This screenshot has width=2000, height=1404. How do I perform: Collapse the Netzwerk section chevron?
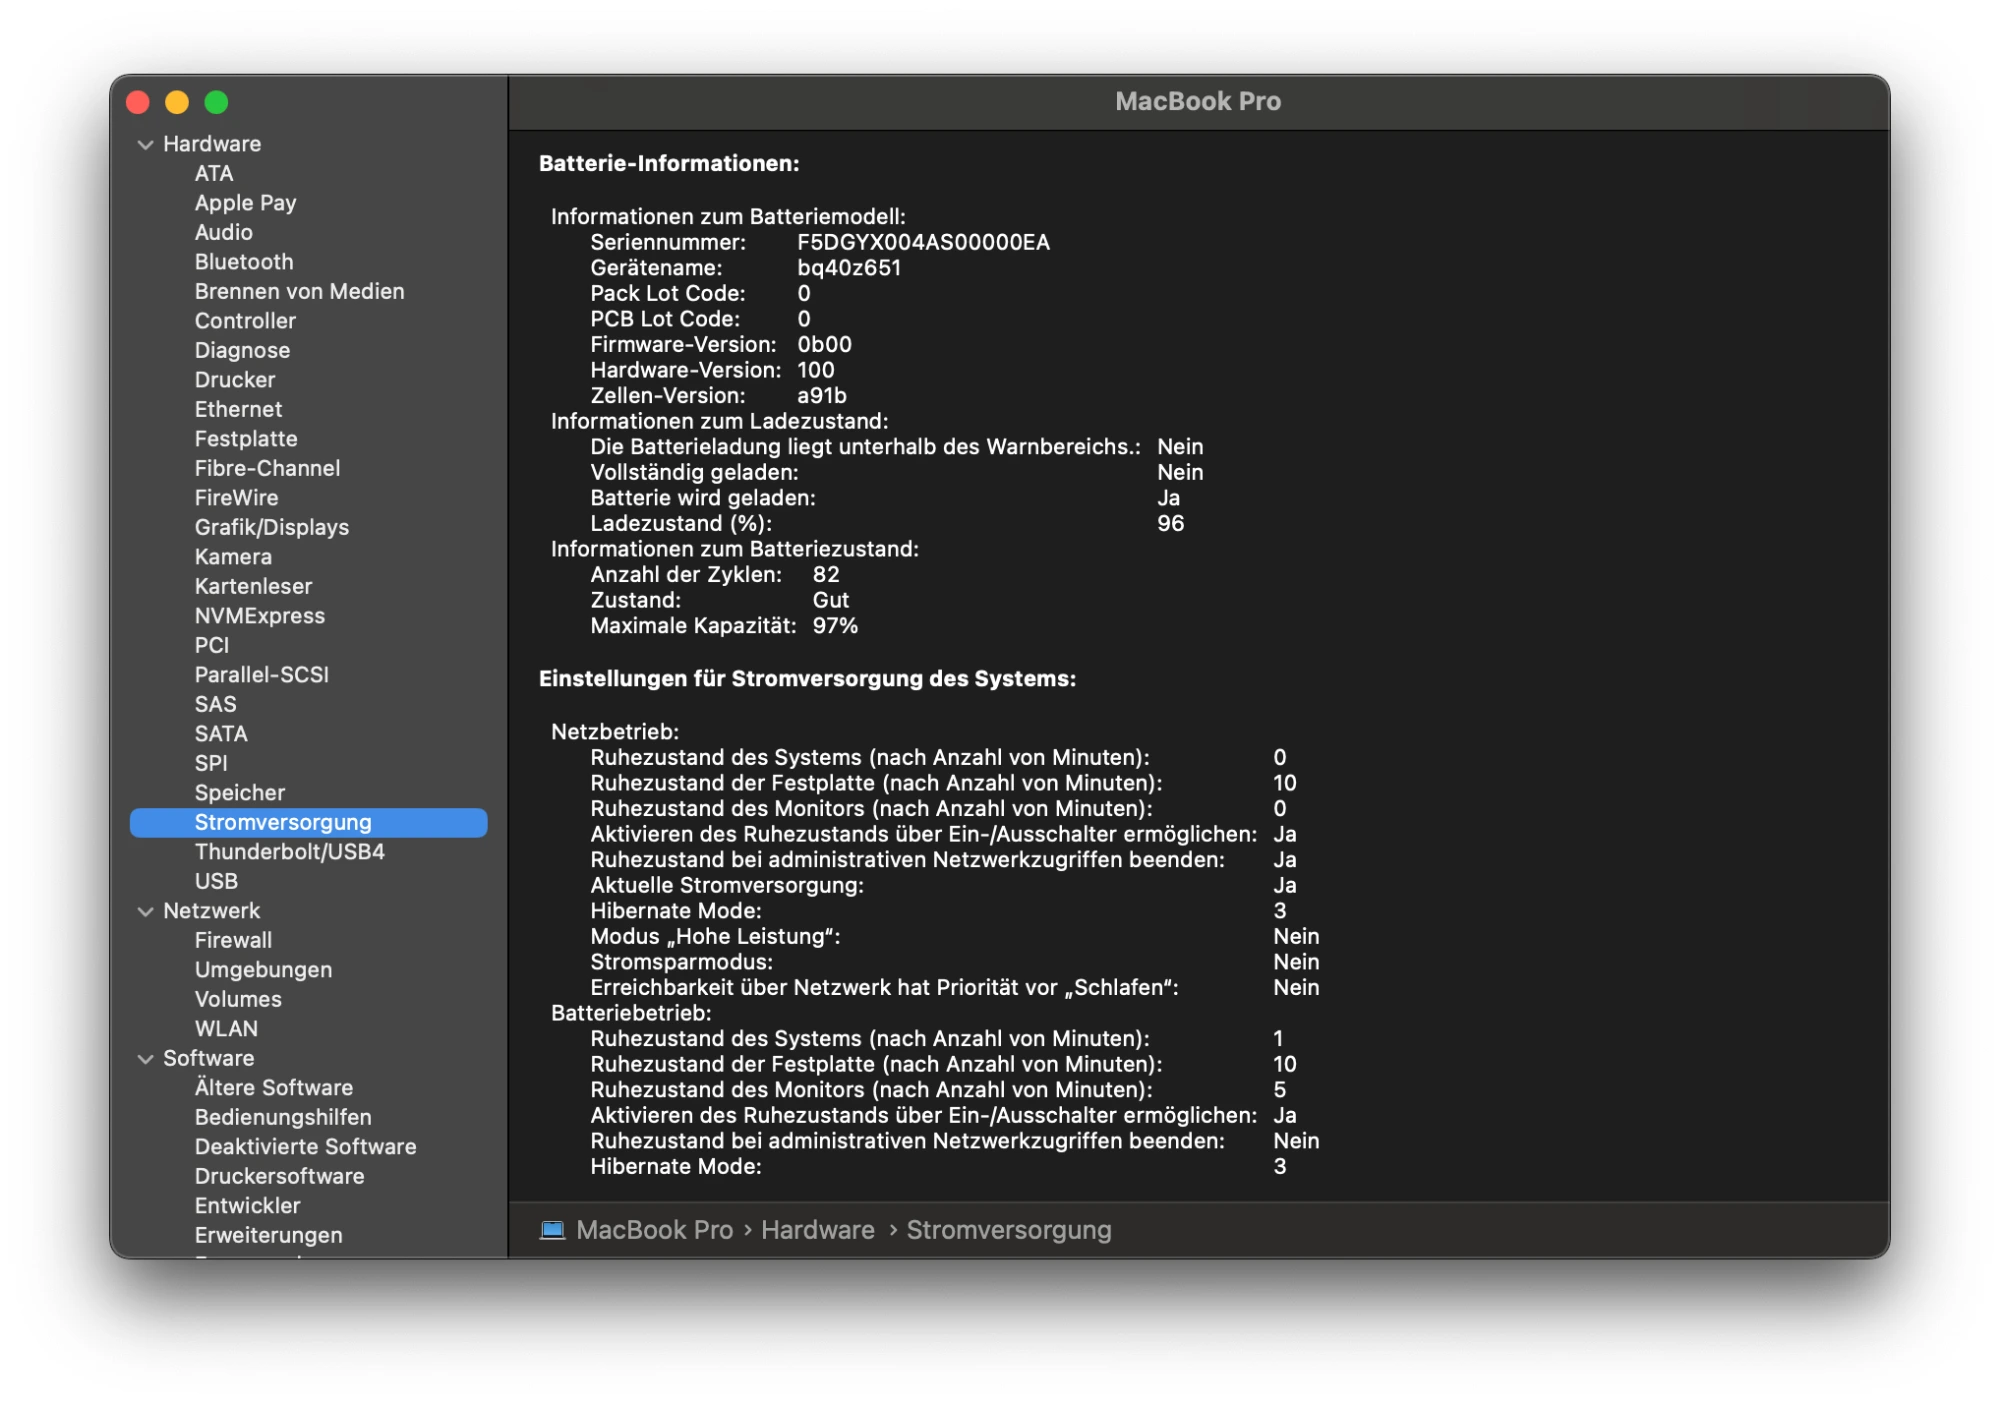pyautogui.click(x=146, y=911)
